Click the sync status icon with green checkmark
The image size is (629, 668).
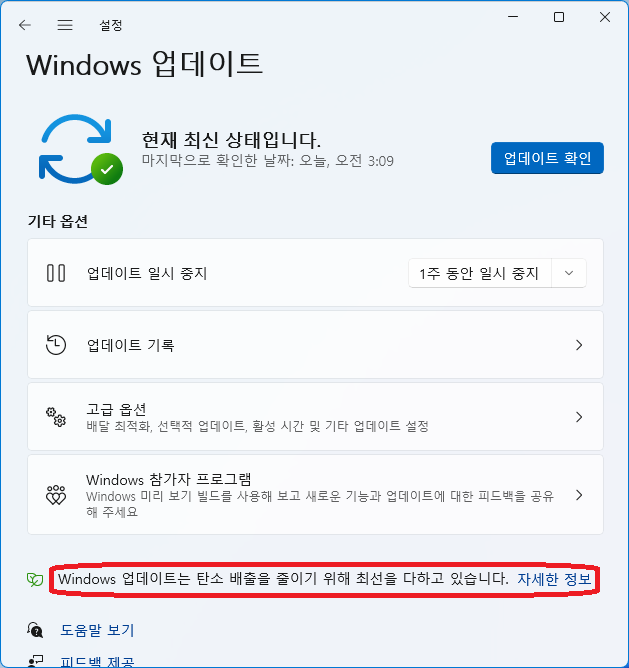pyautogui.click(x=81, y=150)
